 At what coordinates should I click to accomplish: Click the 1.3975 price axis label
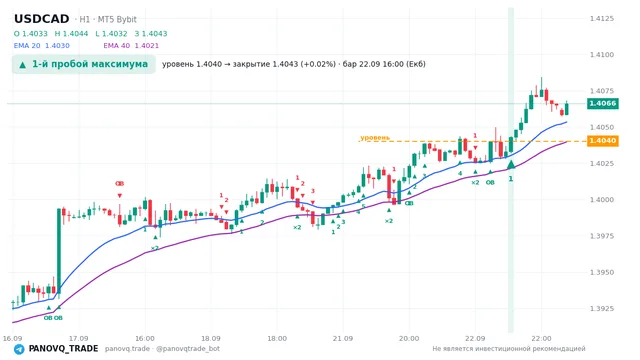pyautogui.click(x=602, y=236)
